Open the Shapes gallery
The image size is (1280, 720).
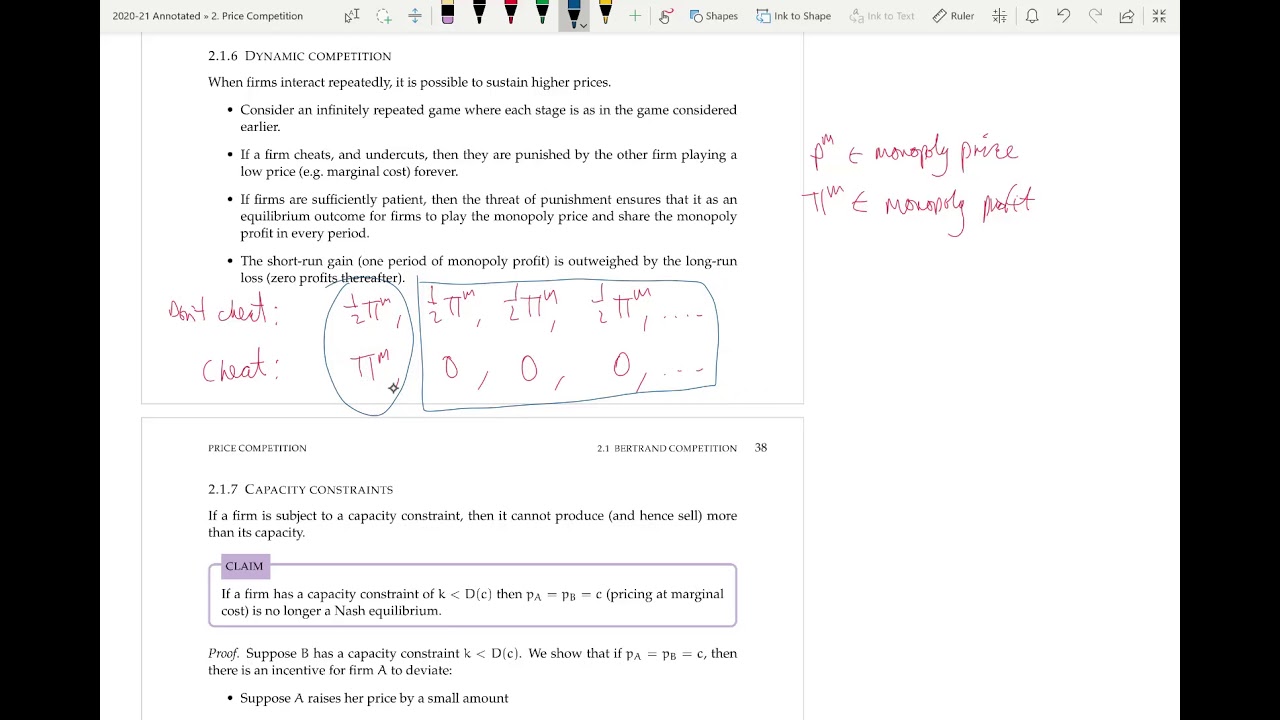[713, 16]
